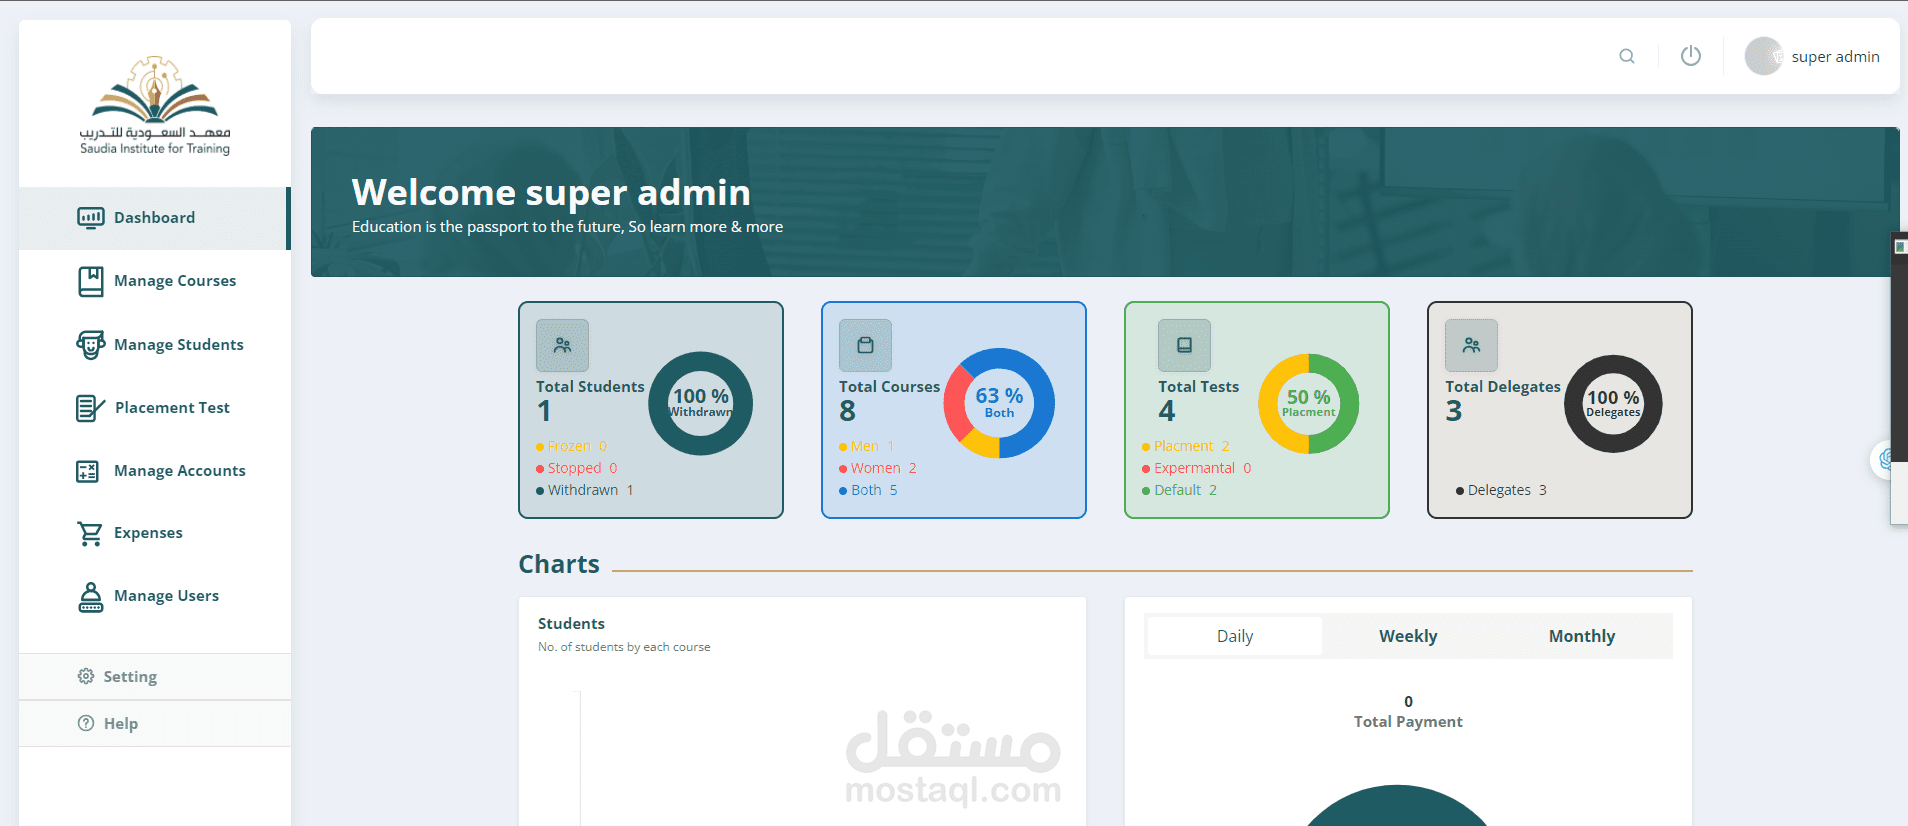Click the super admin username label
Image resolution: width=1908 pixels, height=826 pixels.
(1835, 57)
